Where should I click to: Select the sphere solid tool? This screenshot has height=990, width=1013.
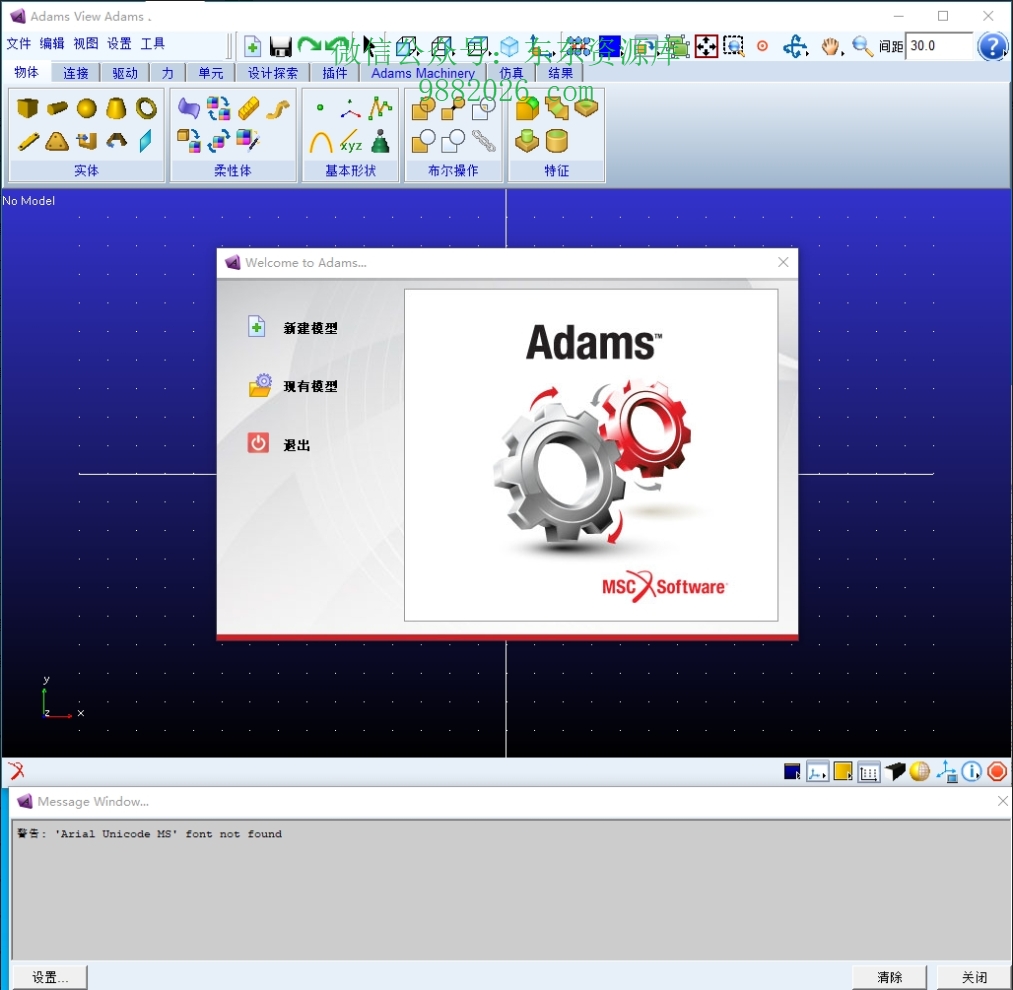coord(87,108)
